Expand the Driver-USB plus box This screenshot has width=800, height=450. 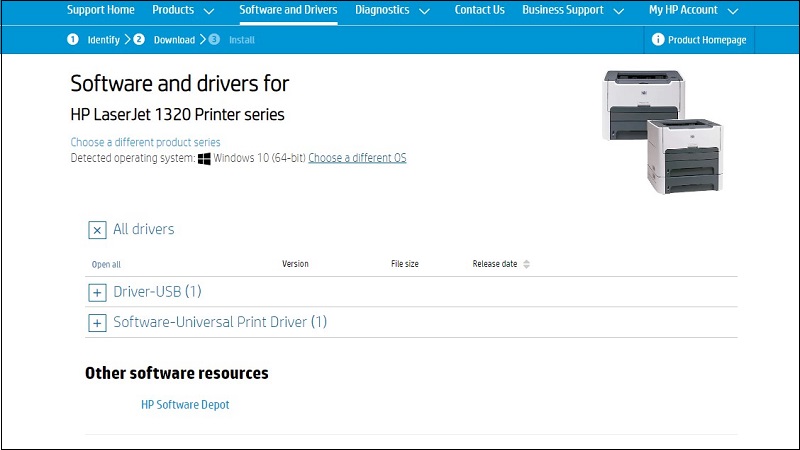pos(97,293)
